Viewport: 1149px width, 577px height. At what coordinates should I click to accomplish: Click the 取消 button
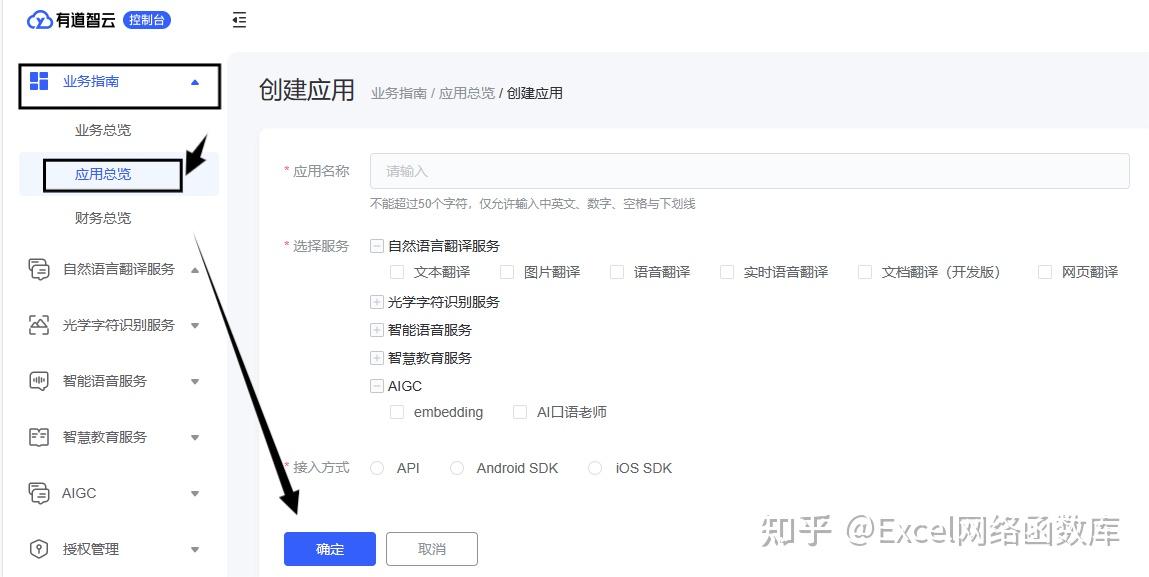[432, 549]
